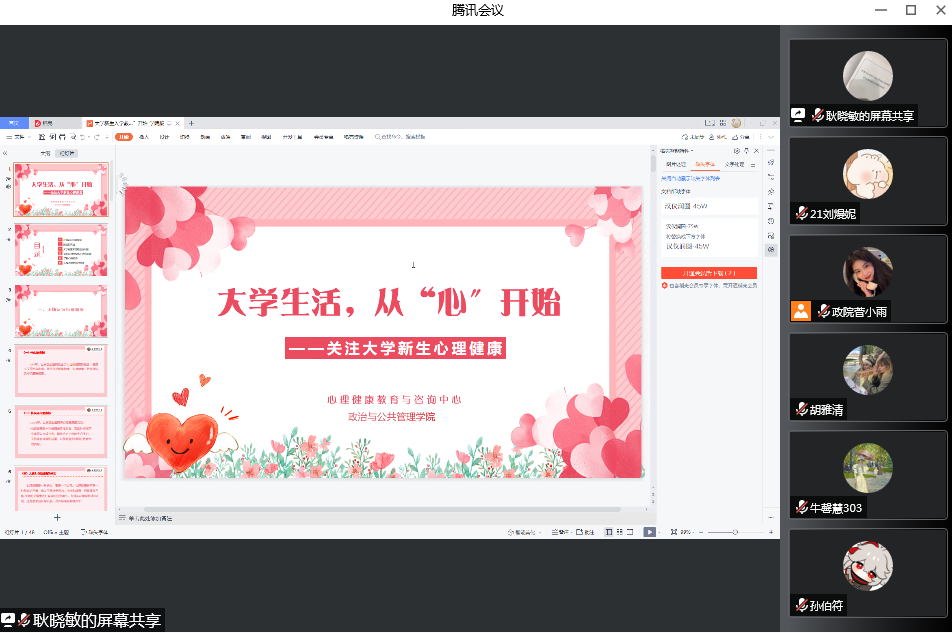Open the 插入 ribbon tab
952x633 pixels.
tap(144, 137)
